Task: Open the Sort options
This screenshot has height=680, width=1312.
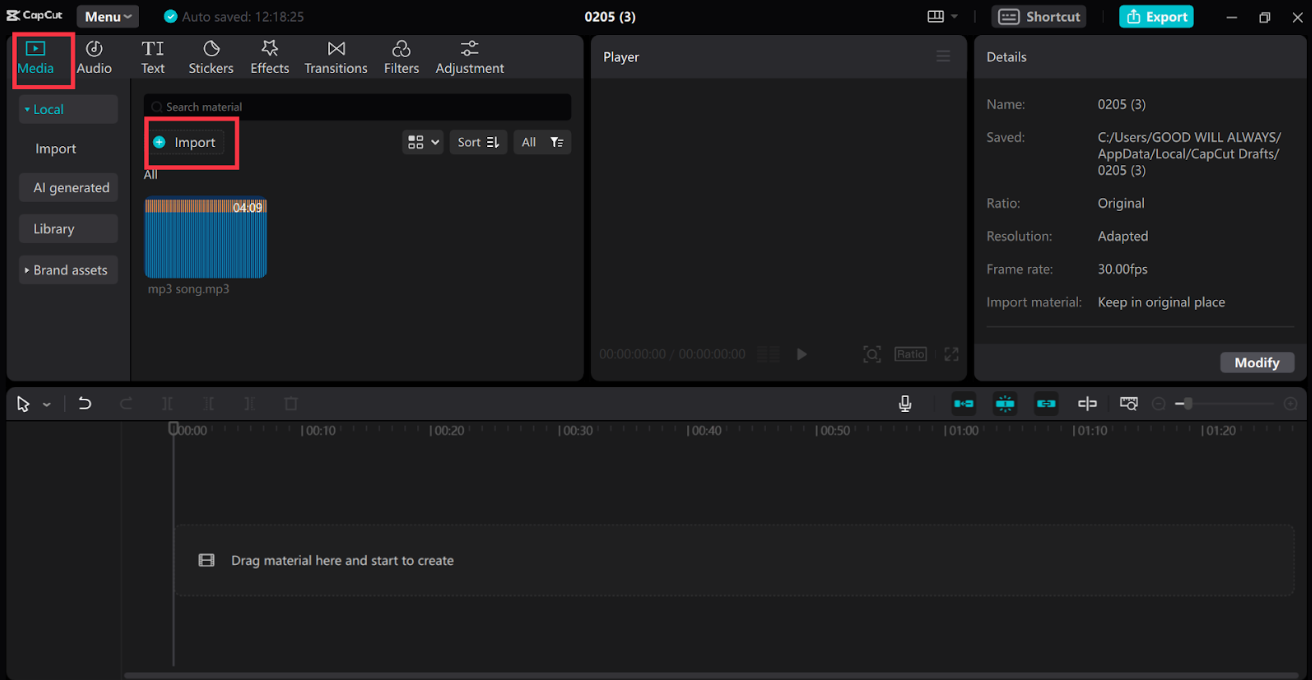Action: tap(478, 142)
